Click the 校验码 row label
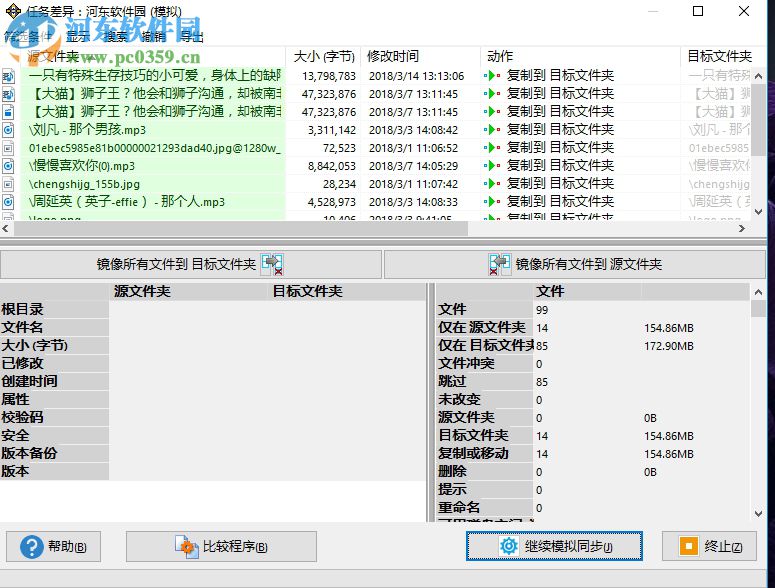The height and width of the screenshot is (588, 775). pyautogui.click(x=22, y=418)
